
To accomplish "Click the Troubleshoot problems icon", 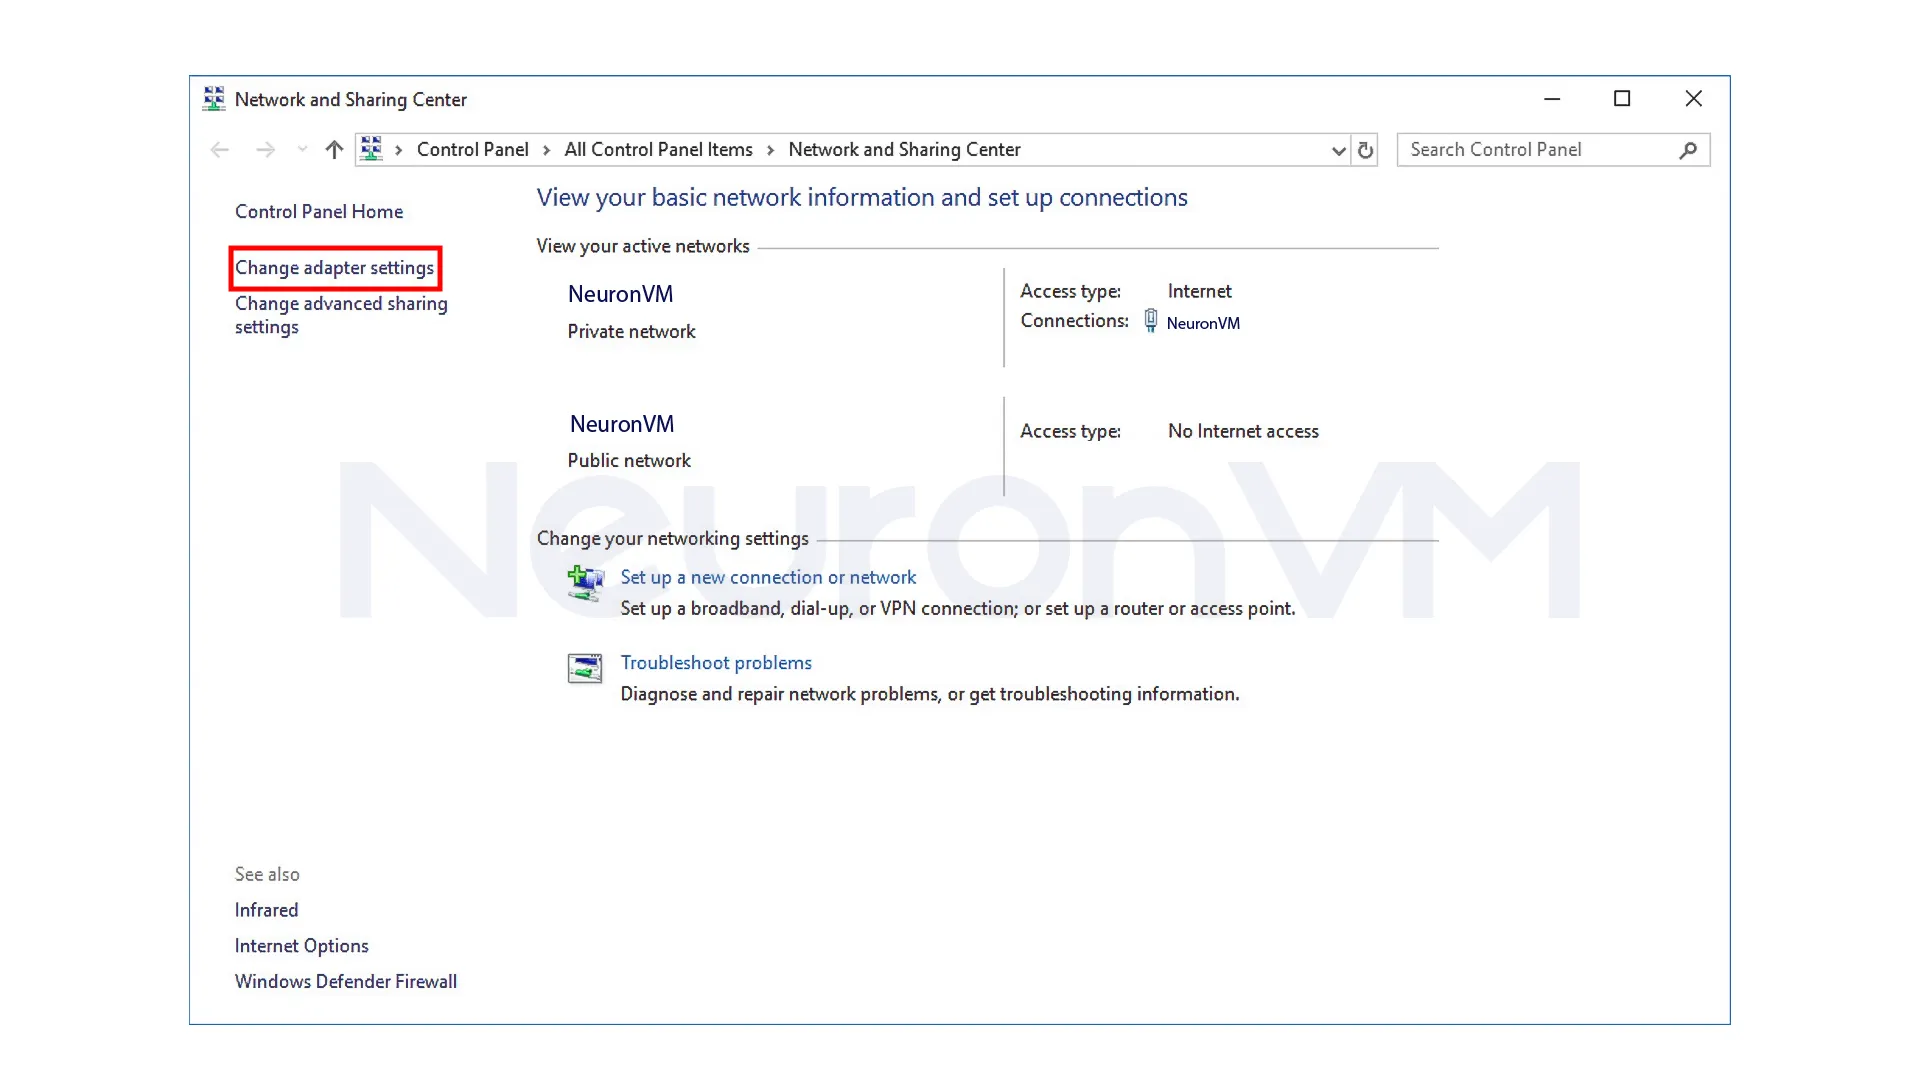I will [585, 668].
